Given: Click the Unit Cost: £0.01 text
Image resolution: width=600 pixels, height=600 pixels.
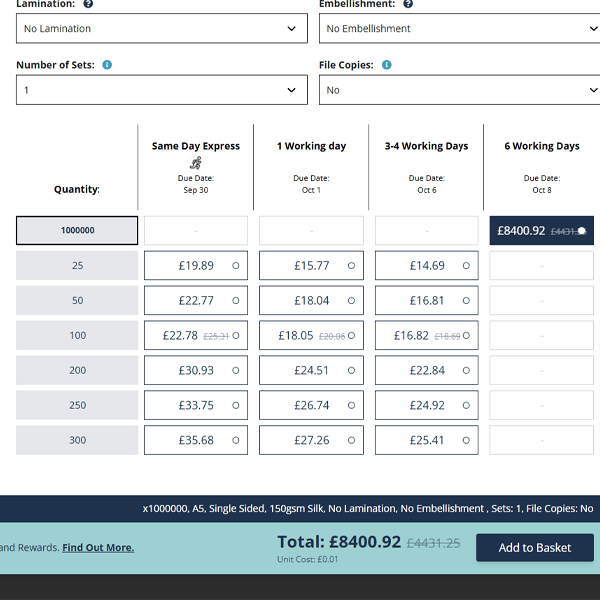Looking at the screenshot, I should [307, 559].
